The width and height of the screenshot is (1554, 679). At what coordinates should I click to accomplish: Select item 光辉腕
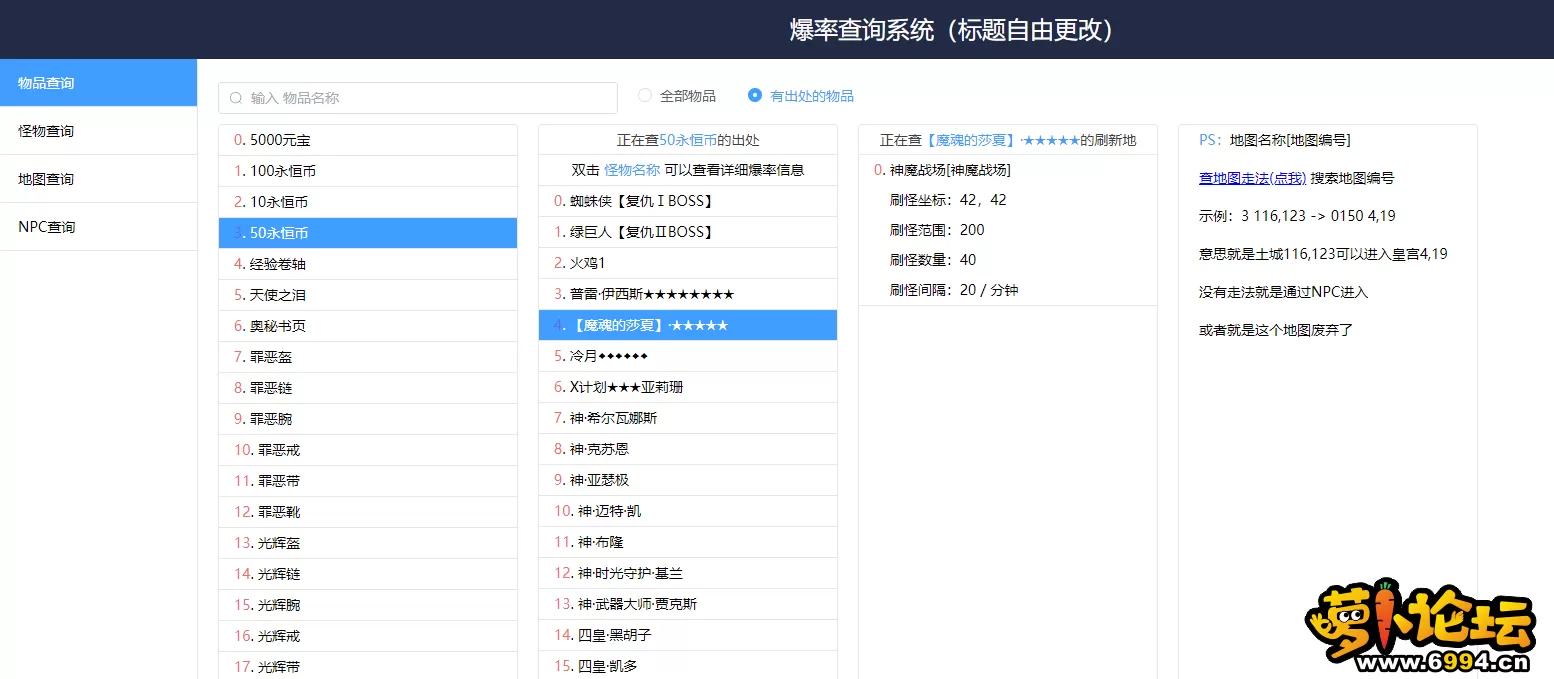point(368,605)
